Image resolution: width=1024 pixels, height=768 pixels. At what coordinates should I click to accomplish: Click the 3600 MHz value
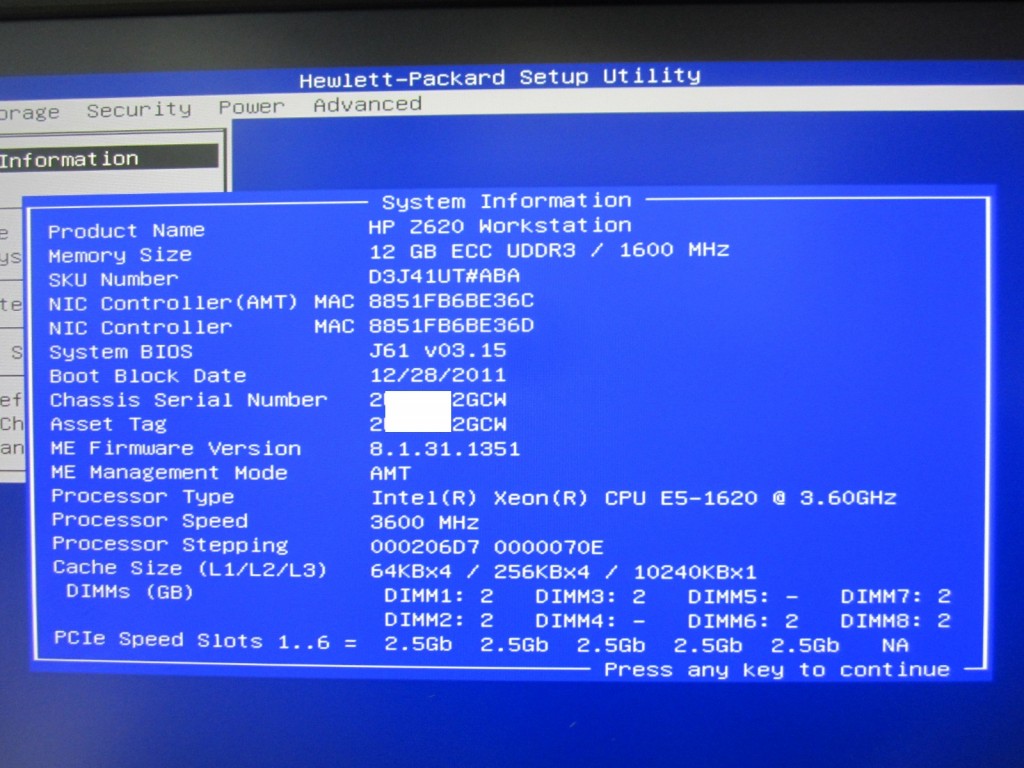(x=424, y=522)
